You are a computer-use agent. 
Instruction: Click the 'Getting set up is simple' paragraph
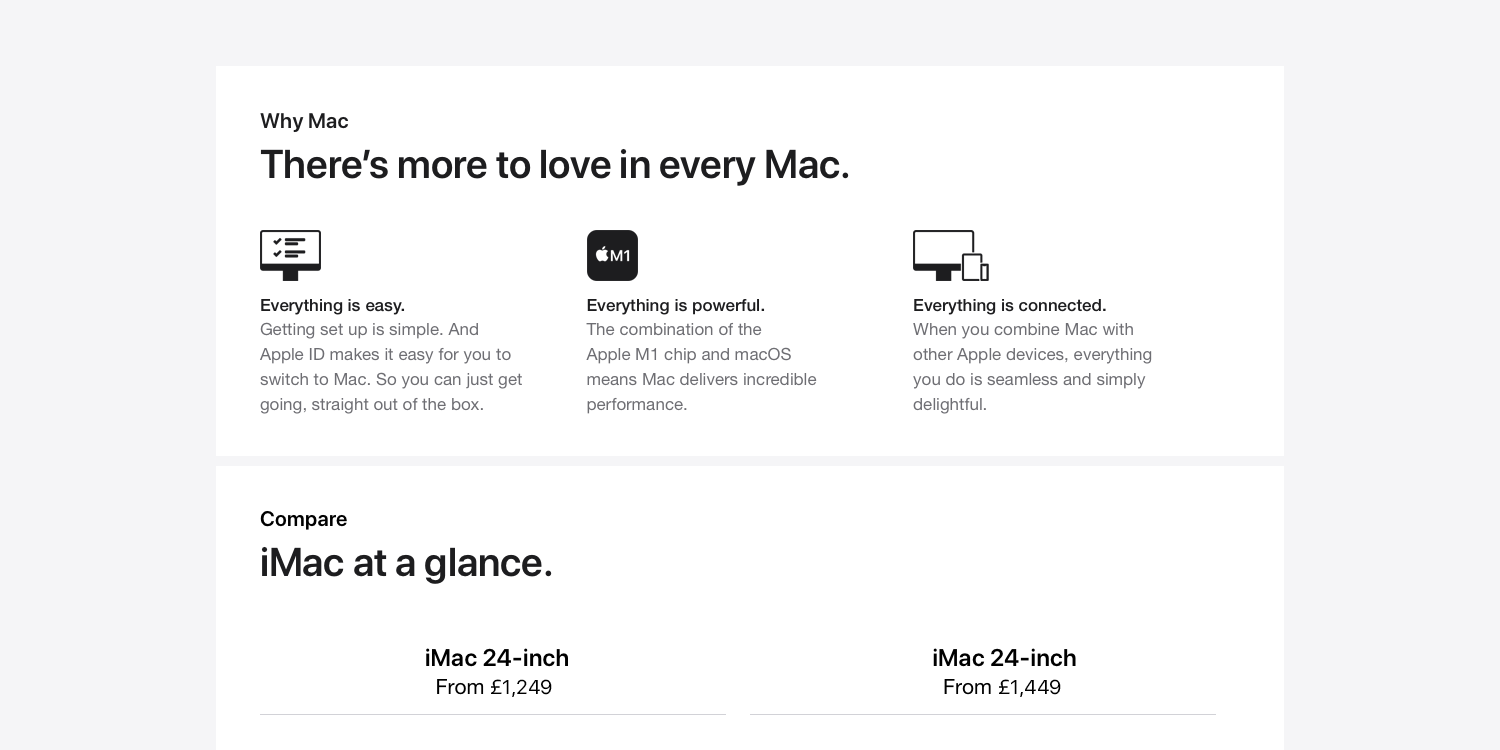pos(391,367)
